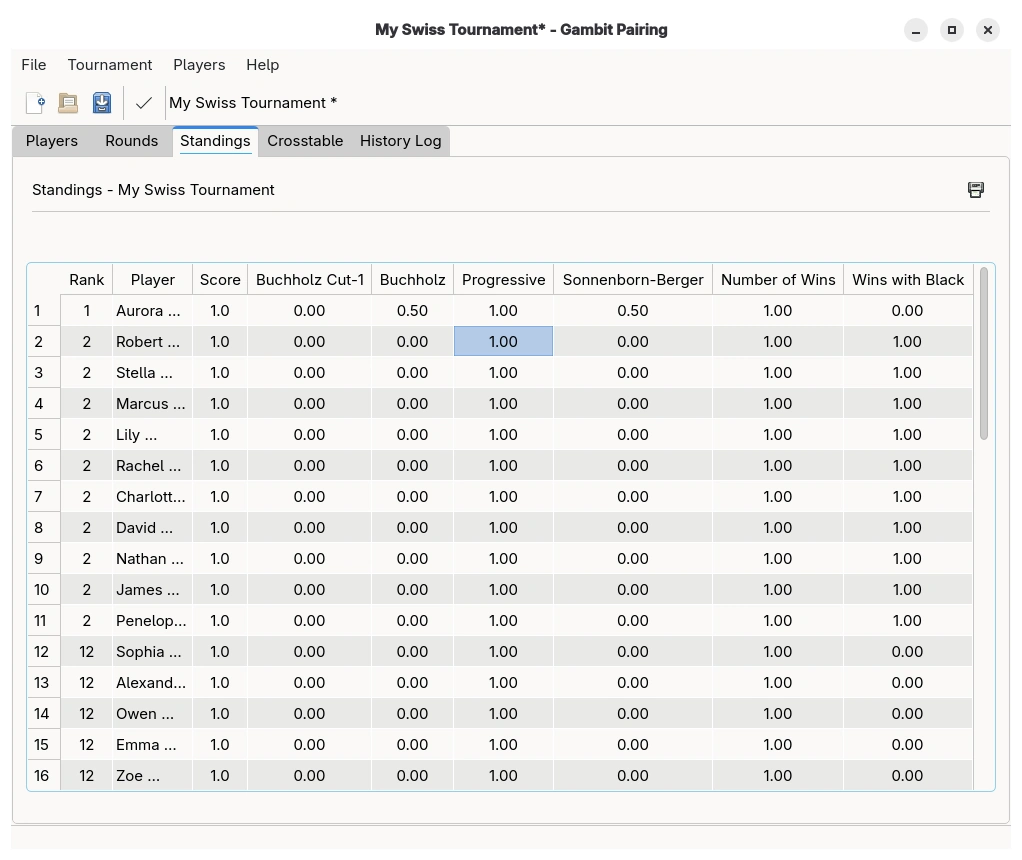
Task: Click the player cell 'Sophia ...'
Action: click(x=153, y=651)
